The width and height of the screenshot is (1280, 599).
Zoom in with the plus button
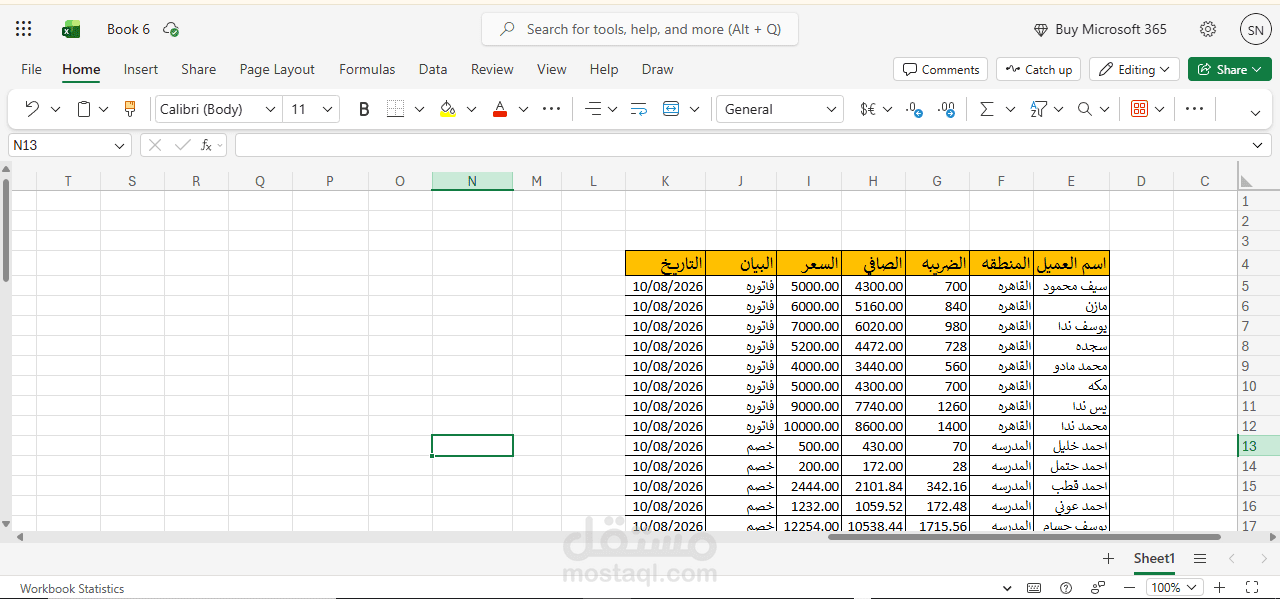[1219, 587]
